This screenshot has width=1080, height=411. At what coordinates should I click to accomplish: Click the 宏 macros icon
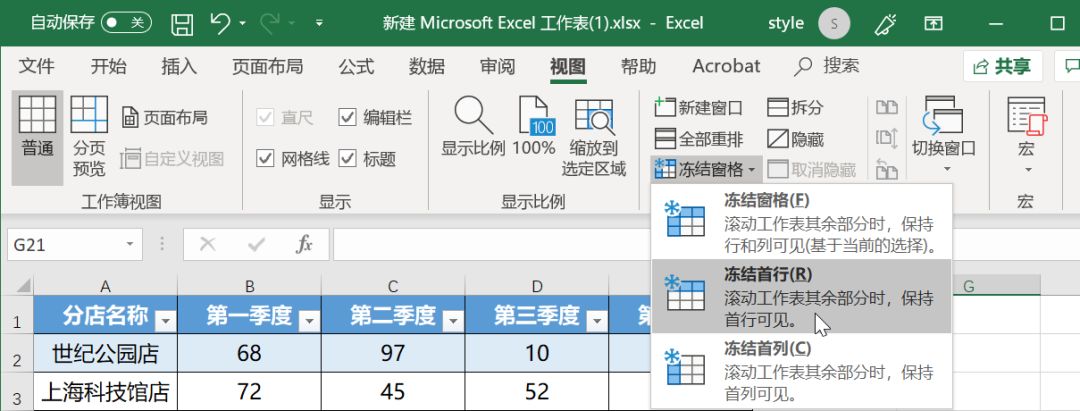[x=1025, y=117]
